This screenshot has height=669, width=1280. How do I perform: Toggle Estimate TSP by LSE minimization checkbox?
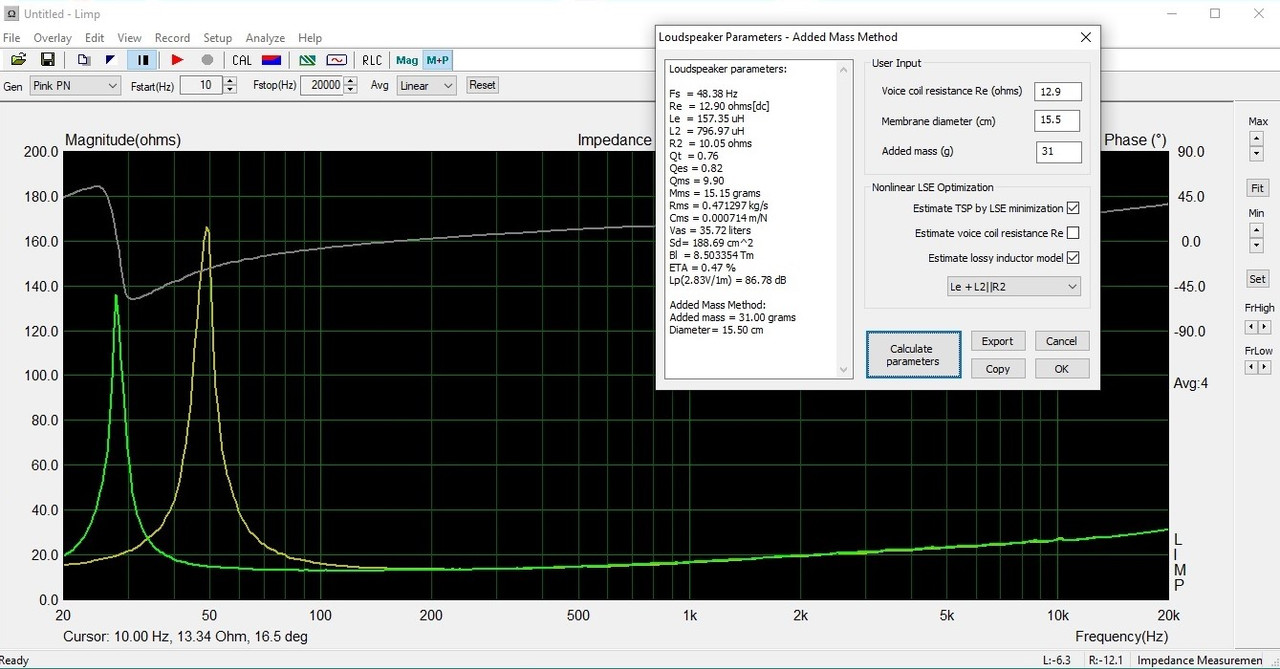pos(1073,208)
